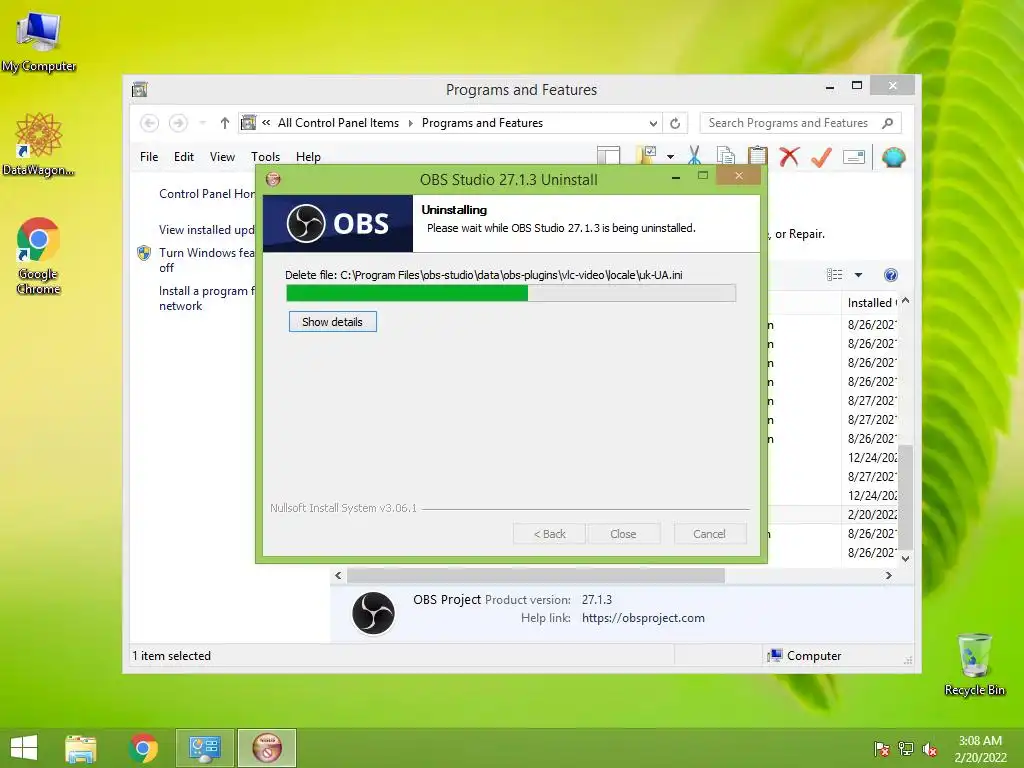Click the Cut scissors toolbar icon
This screenshot has height=768, width=1024.
(x=694, y=156)
